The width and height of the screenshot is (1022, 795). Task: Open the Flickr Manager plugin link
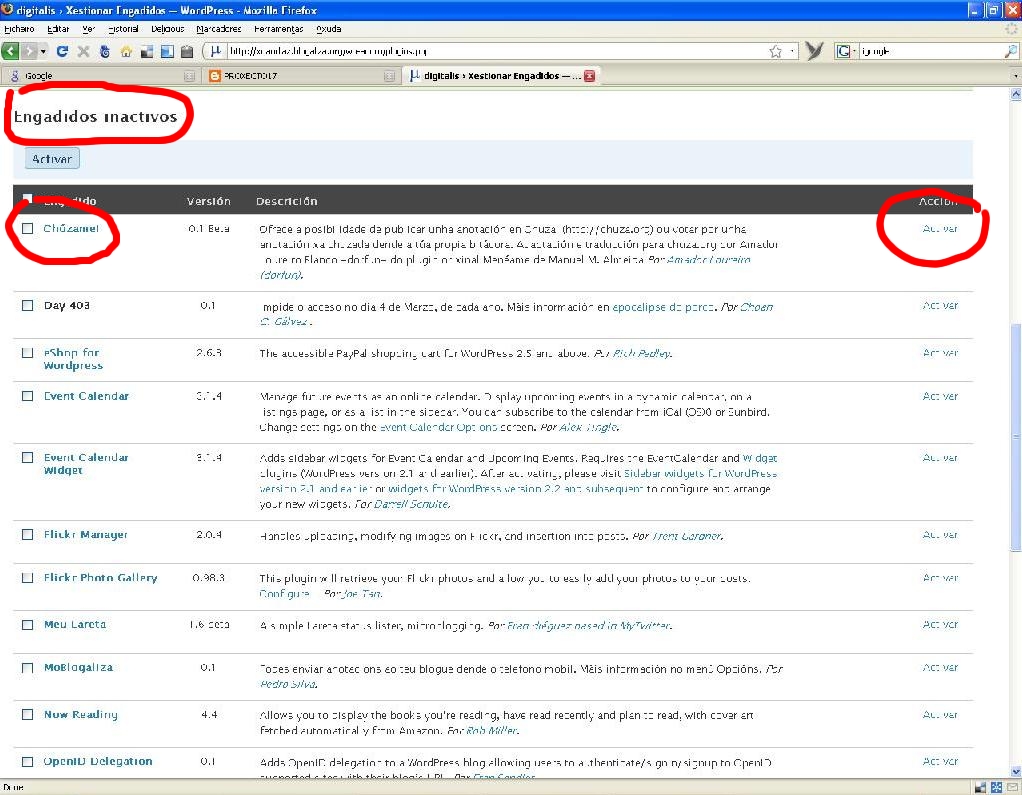(x=85, y=534)
